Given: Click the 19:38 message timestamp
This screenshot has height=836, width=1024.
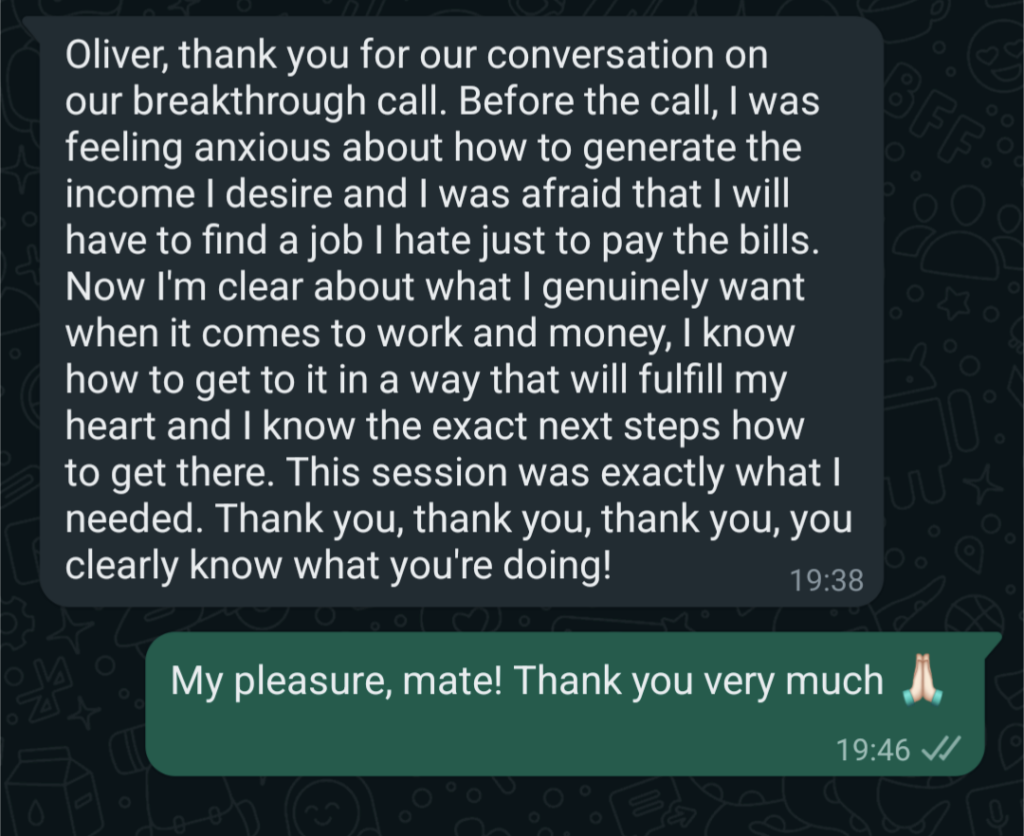Looking at the screenshot, I should (826, 580).
